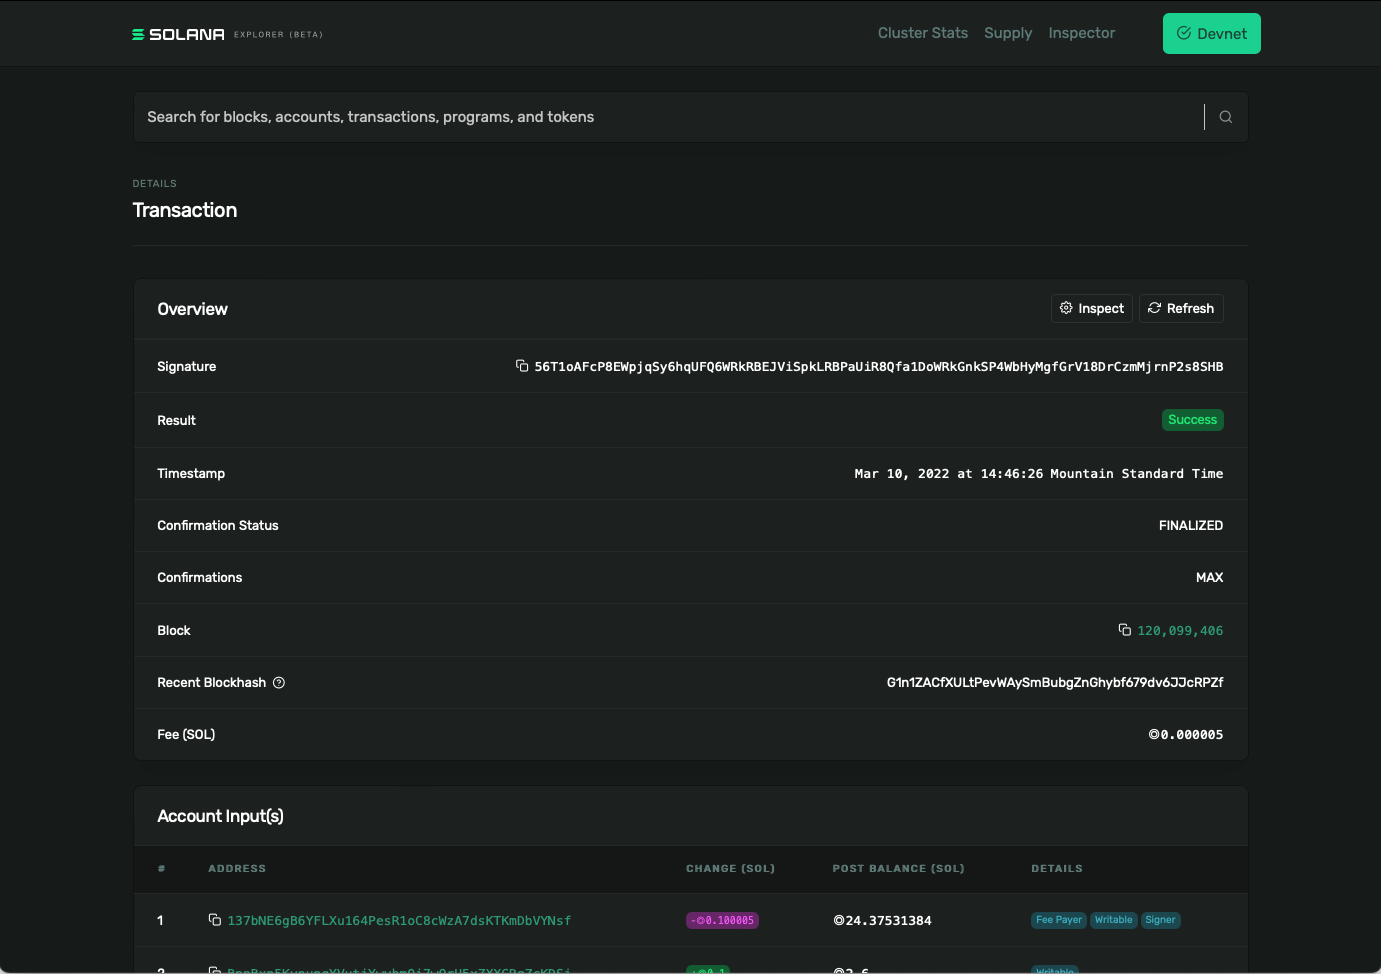Screen dimensions: 1381x974
Task: Toggle the Devnet cluster selector
Action: 1211,33
